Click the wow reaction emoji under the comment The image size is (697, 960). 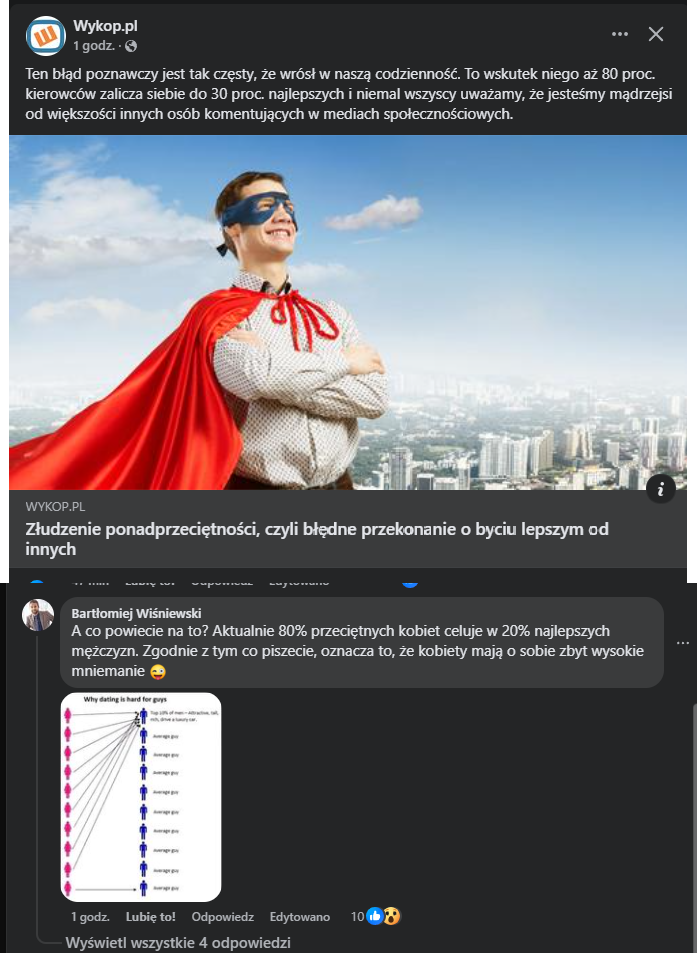tap(391, 916)
